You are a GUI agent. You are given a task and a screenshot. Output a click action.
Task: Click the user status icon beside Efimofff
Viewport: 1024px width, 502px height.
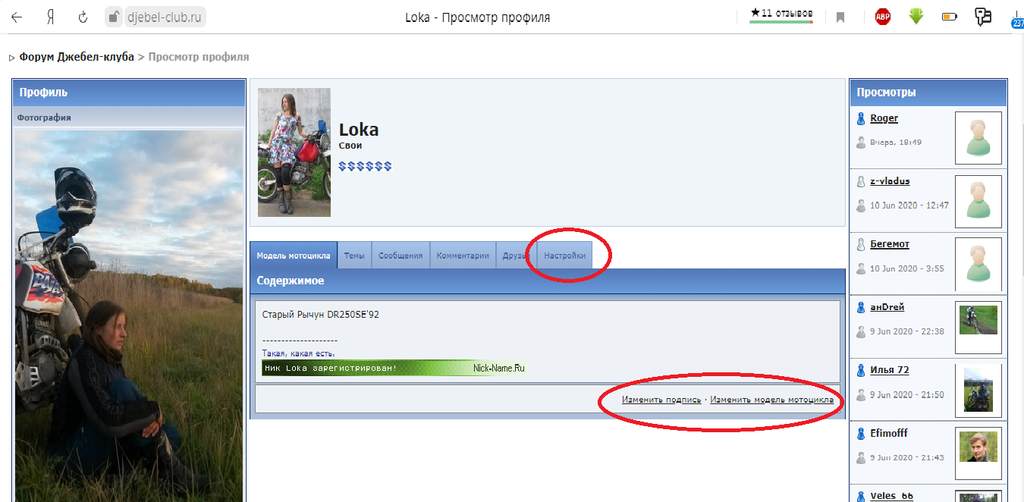coord(861,433)
